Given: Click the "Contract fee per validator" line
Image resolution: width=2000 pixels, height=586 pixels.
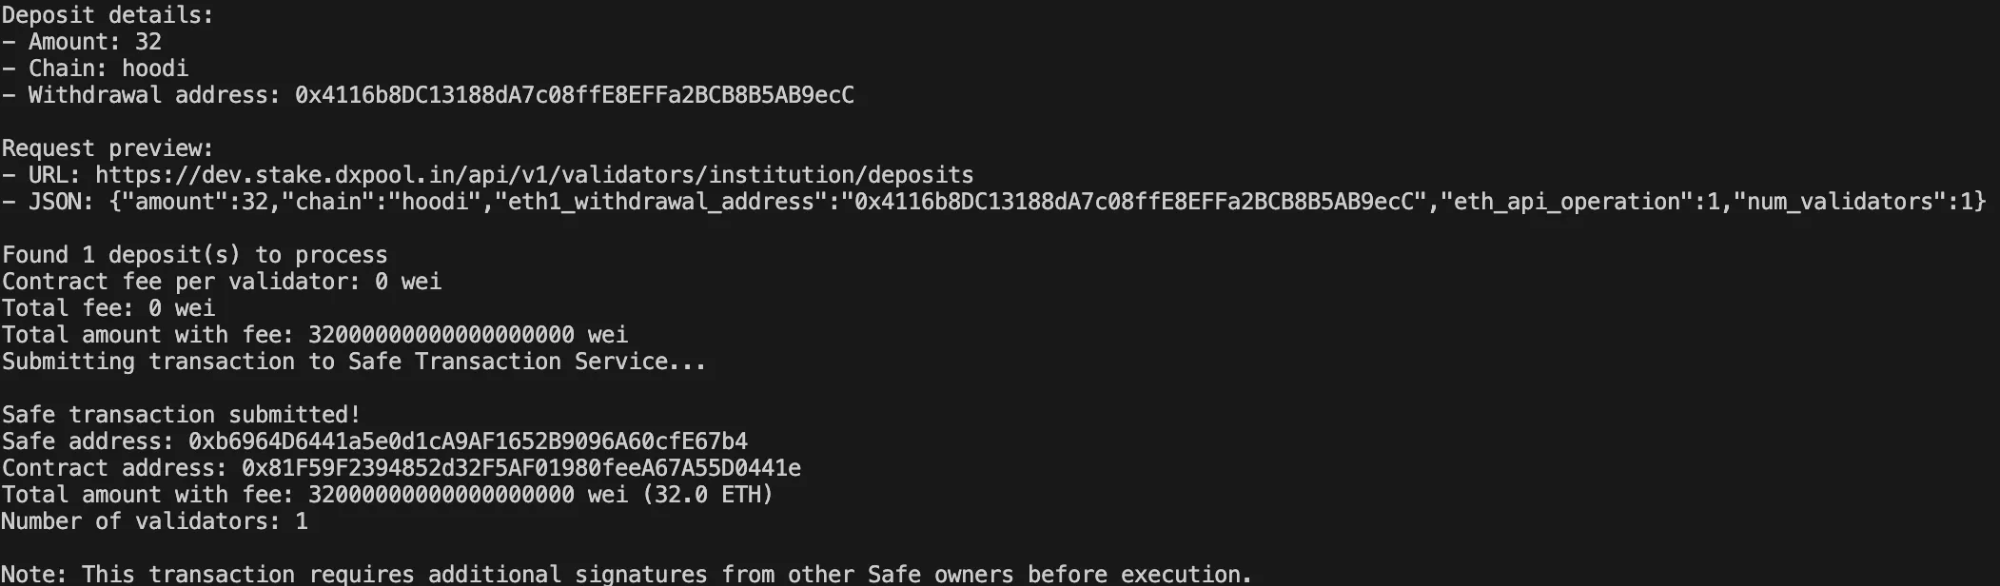Looking at the screenshot, I should 221,282.
